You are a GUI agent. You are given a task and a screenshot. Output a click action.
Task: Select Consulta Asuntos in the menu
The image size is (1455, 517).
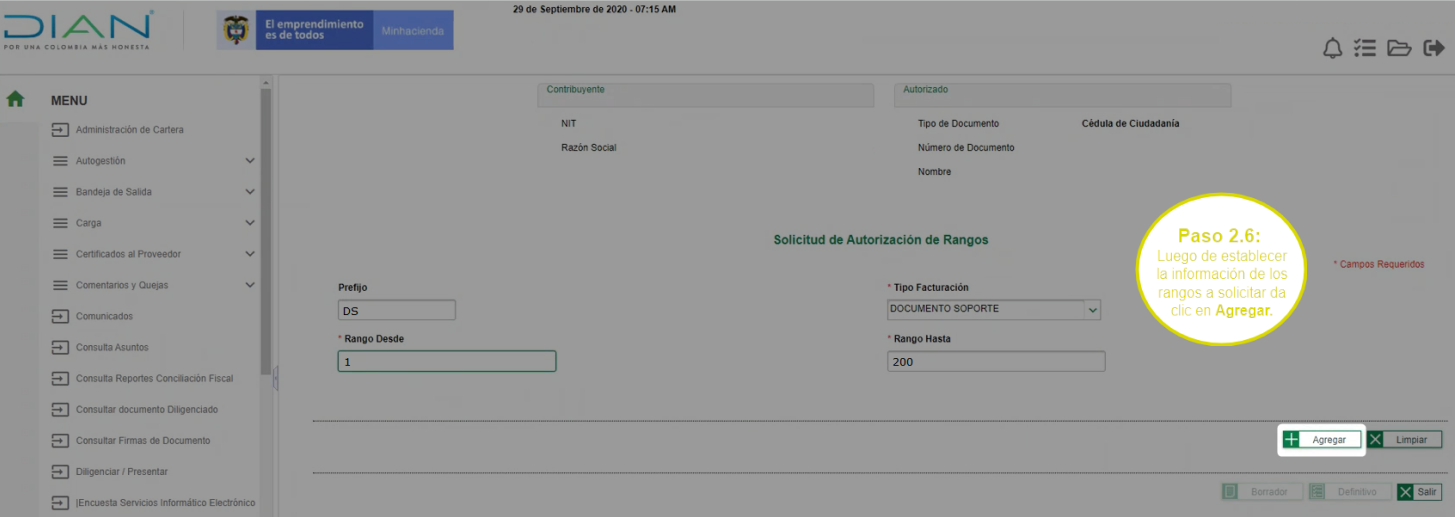(x=112, y=348)
